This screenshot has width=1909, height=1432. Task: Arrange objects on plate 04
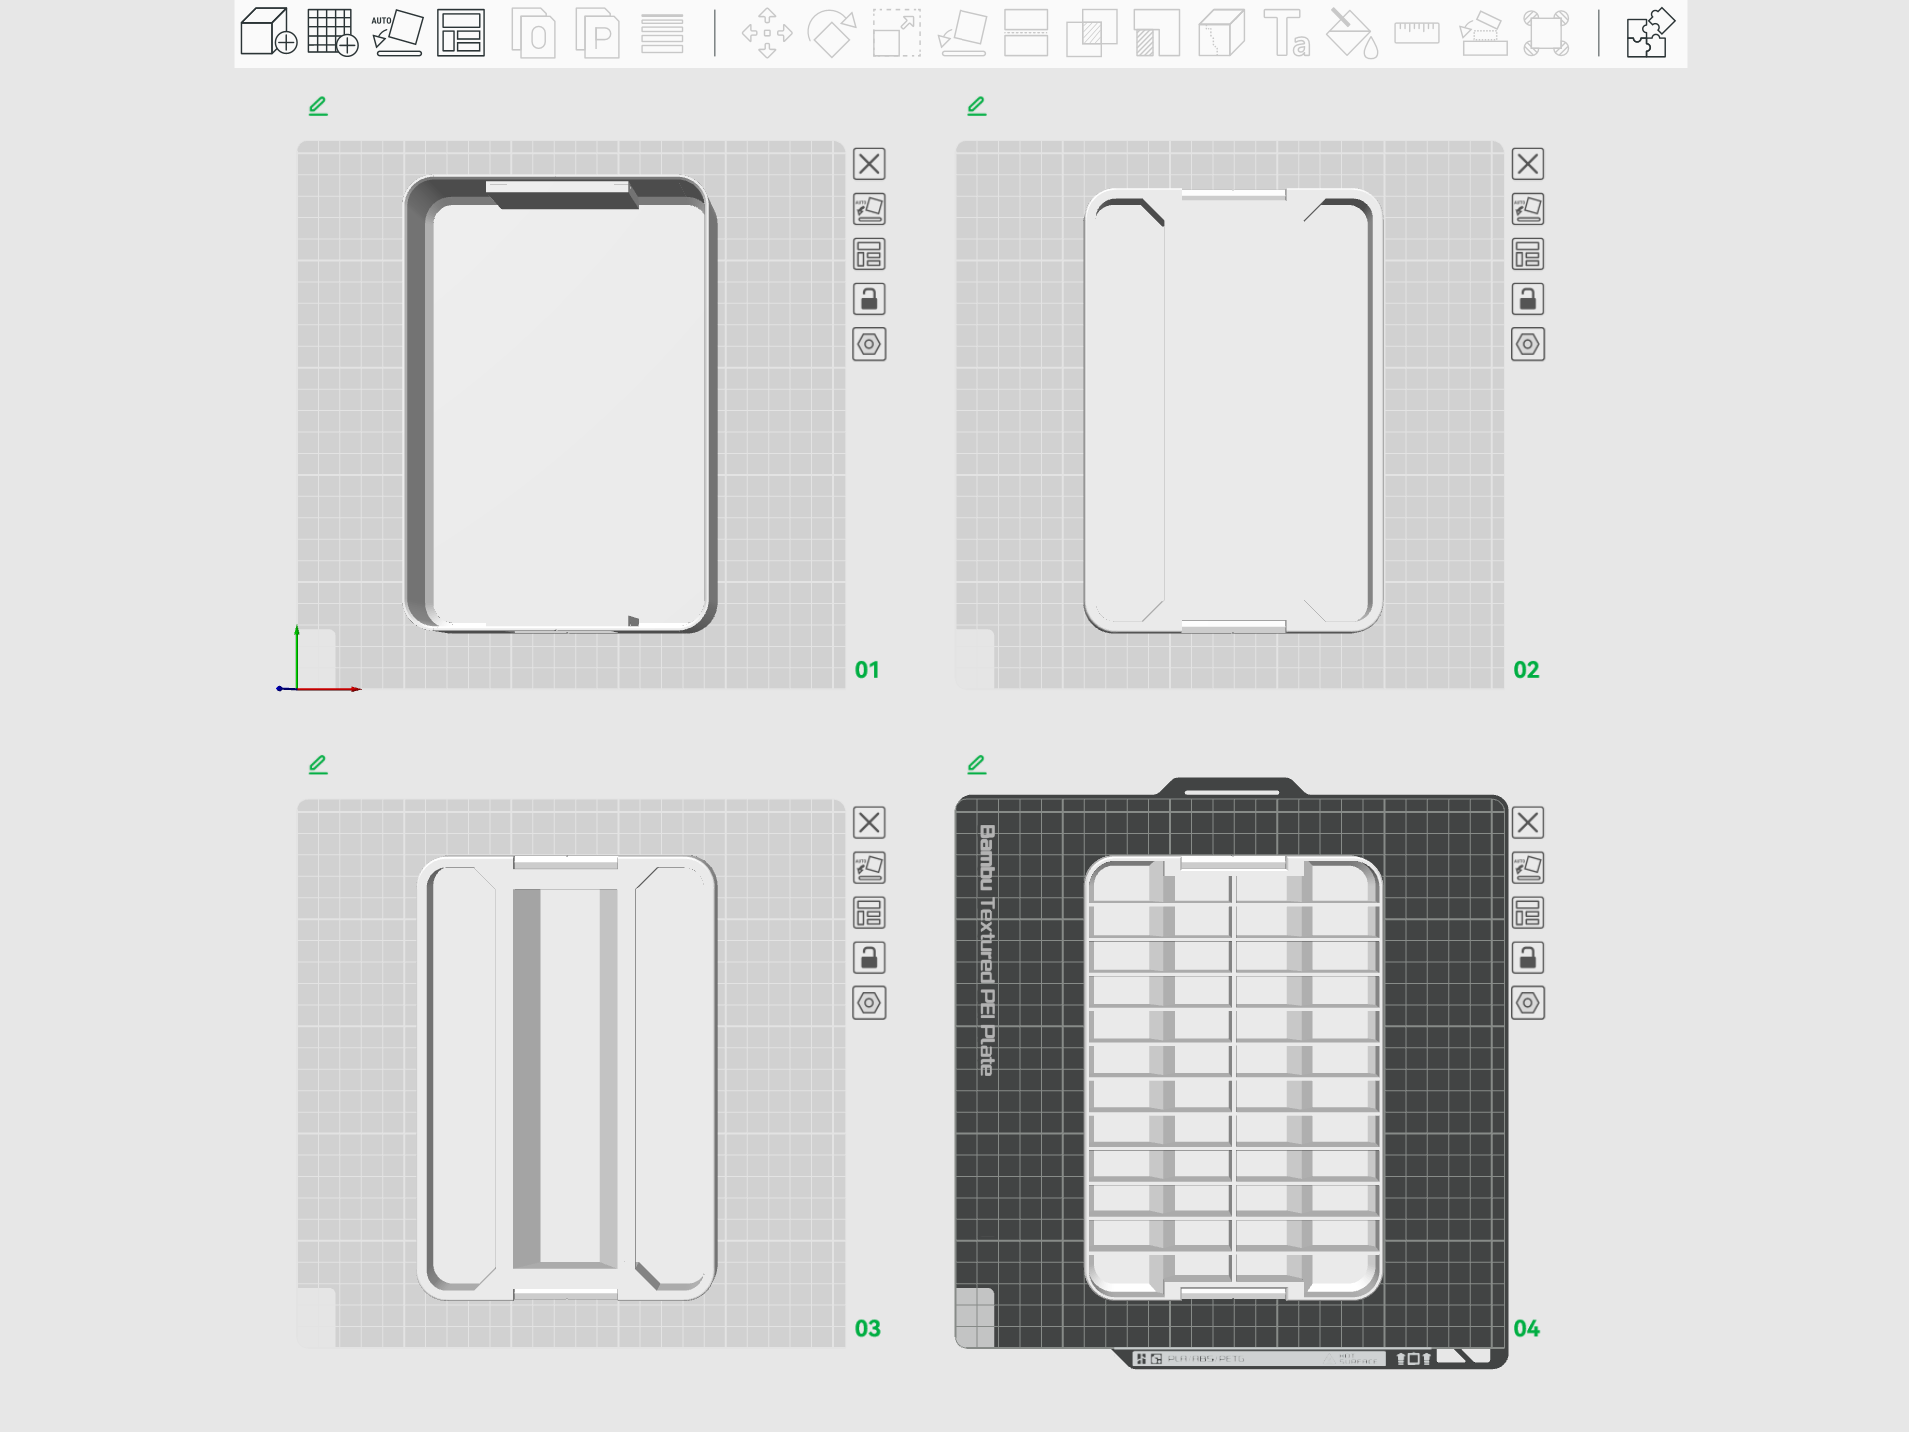(x=1528, y=913)
